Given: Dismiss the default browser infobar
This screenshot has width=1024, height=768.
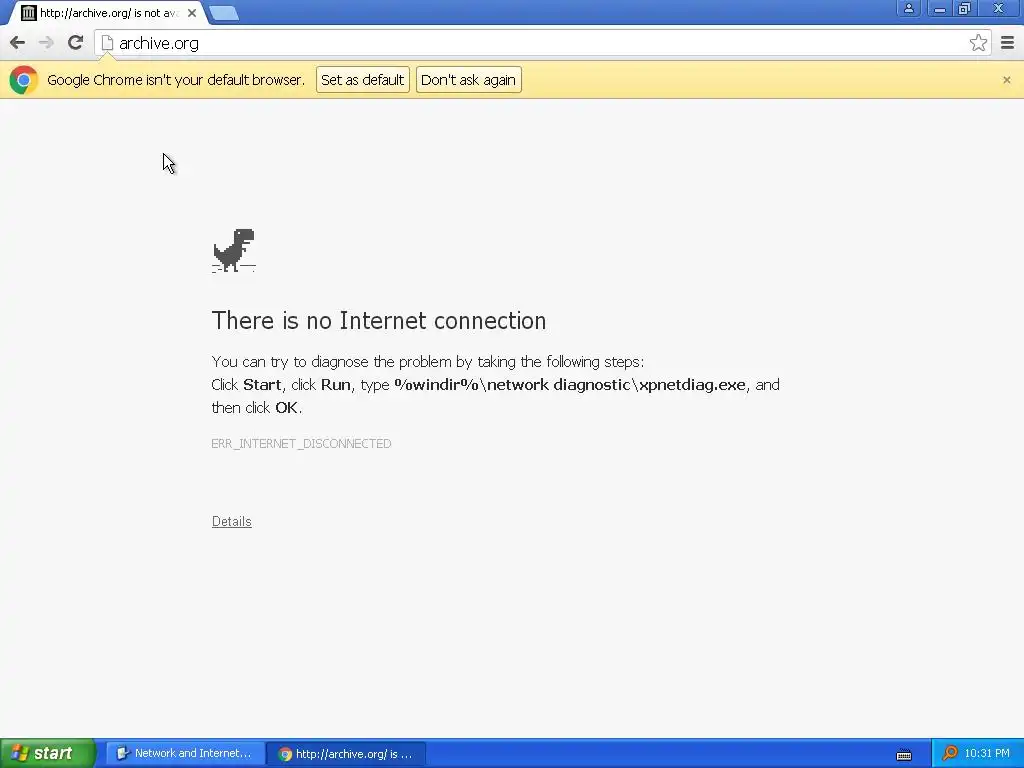Looking at the screenshot, I should click(1006, 80).
